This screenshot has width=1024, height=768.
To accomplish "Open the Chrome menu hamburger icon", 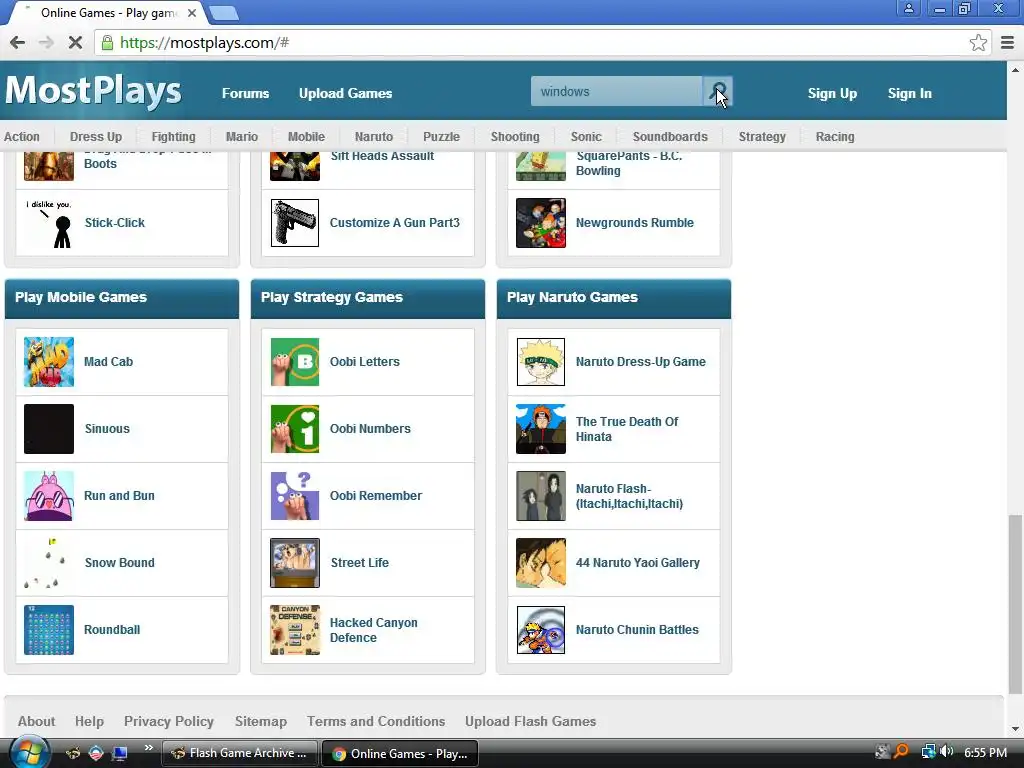I will click(1007, 42).
